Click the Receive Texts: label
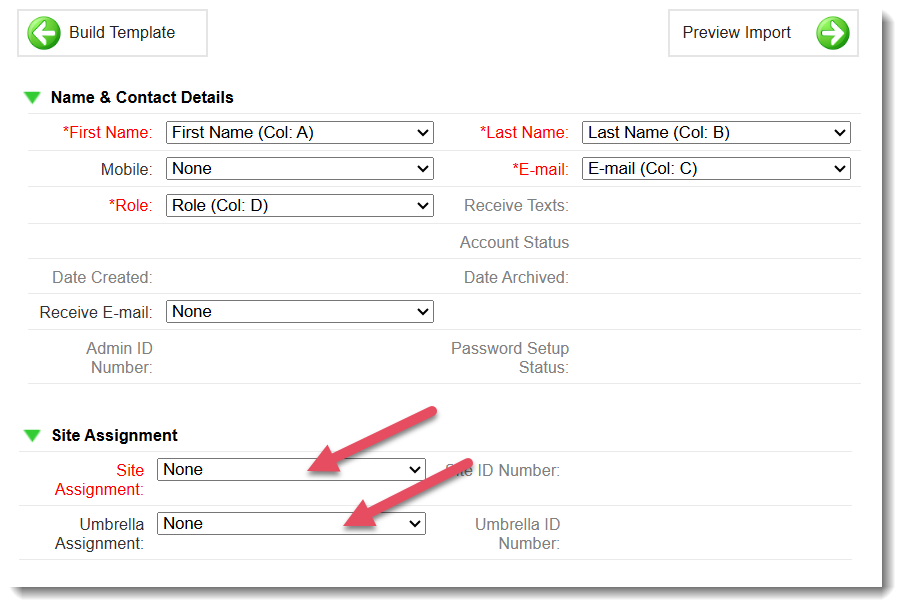The height and width of the screenshot is (610, 905). click(x=516, y=205)
